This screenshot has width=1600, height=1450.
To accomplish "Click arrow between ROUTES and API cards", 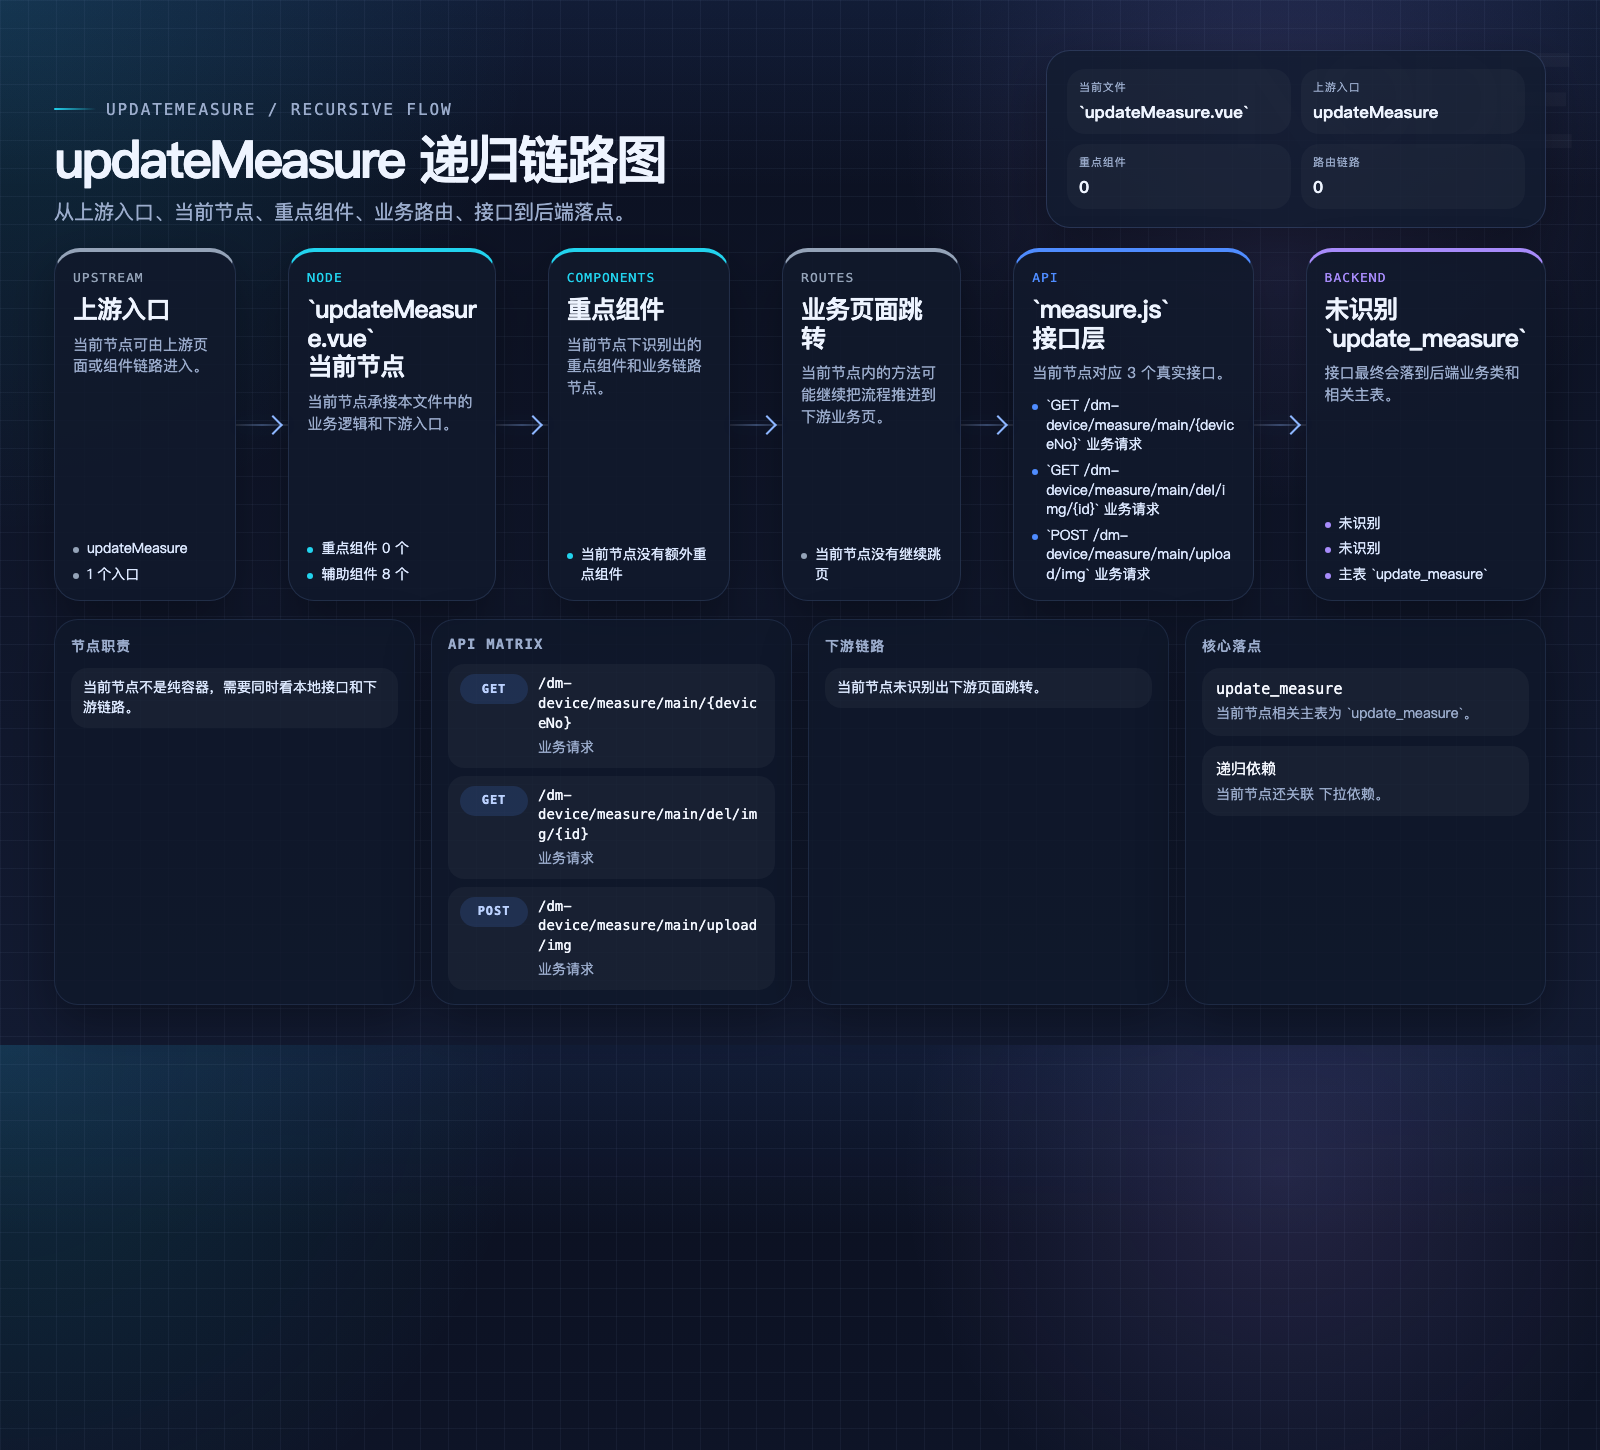I will (987, 425).
